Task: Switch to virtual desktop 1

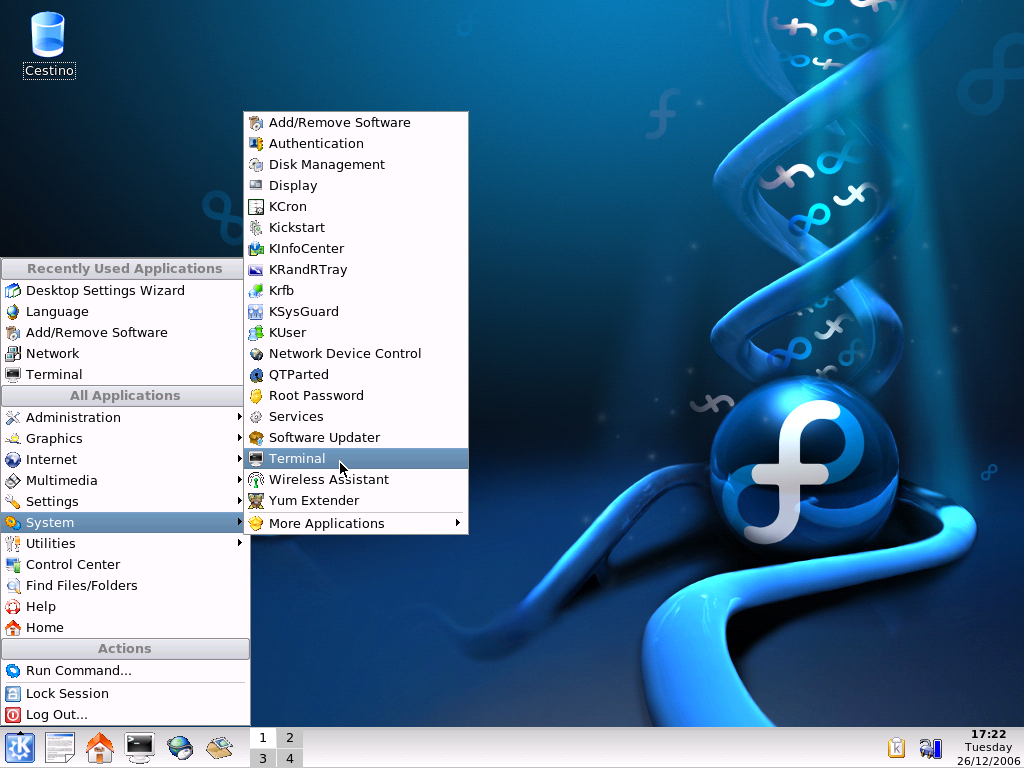Action: point(263,738)
